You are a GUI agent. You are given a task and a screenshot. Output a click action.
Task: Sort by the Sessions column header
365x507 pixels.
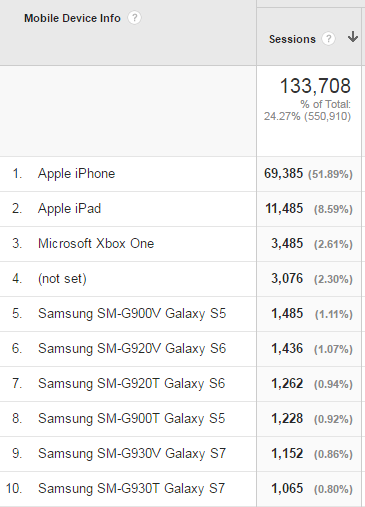[292, 39]
